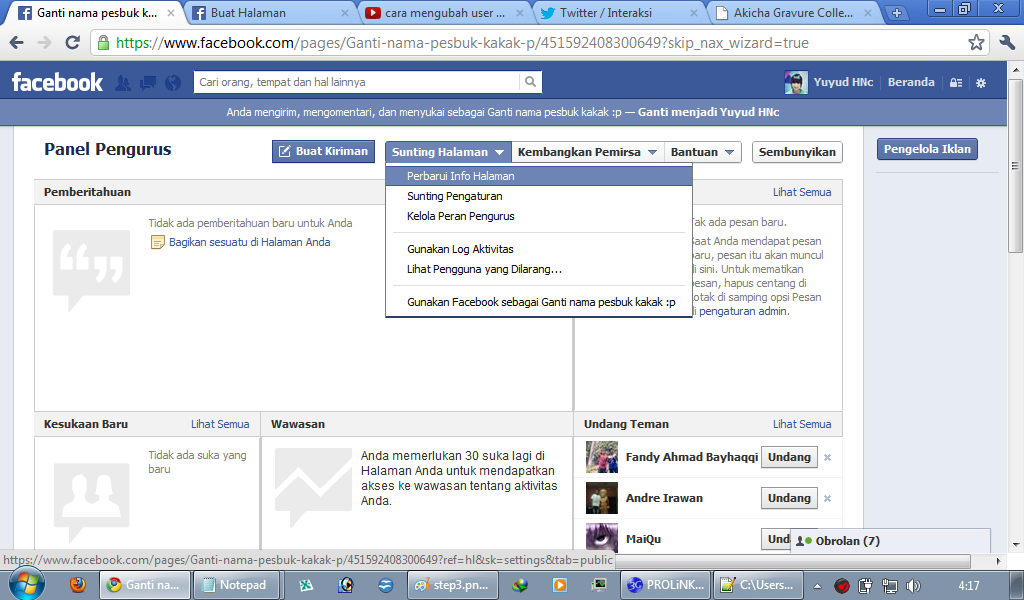Click Ganti menjadi Yuyud HNc link

coord(709,112)
